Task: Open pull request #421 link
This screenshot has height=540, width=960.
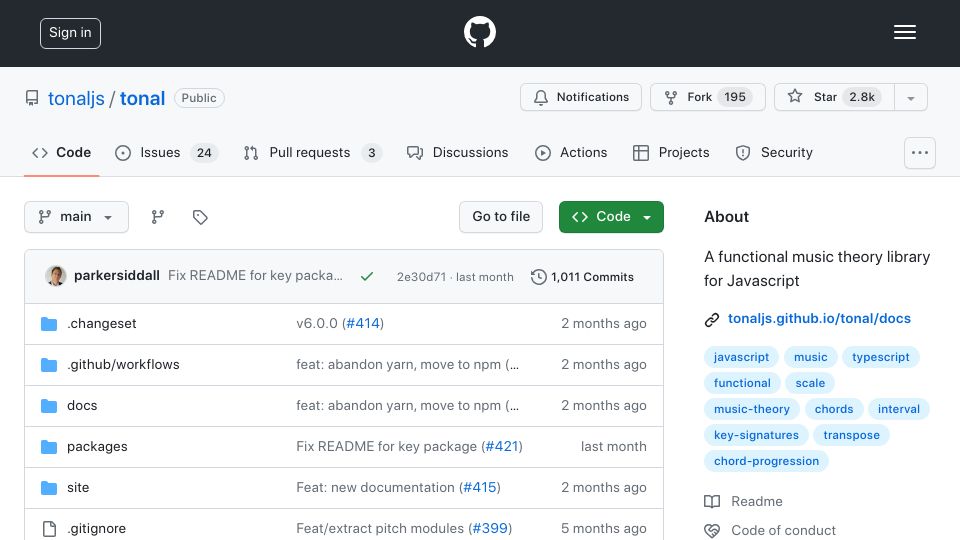Action: [x=502, y=447]
